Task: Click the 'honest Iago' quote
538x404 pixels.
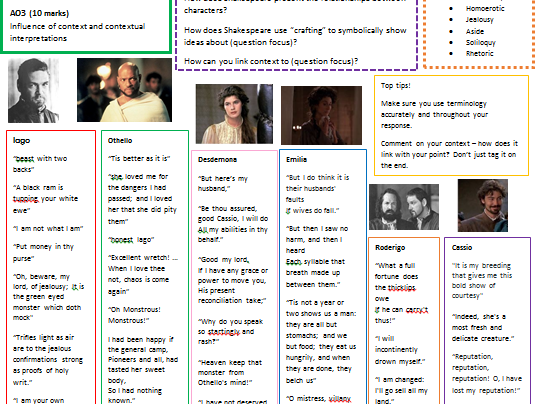Action: pyautogui.click(x=131, y=240)
